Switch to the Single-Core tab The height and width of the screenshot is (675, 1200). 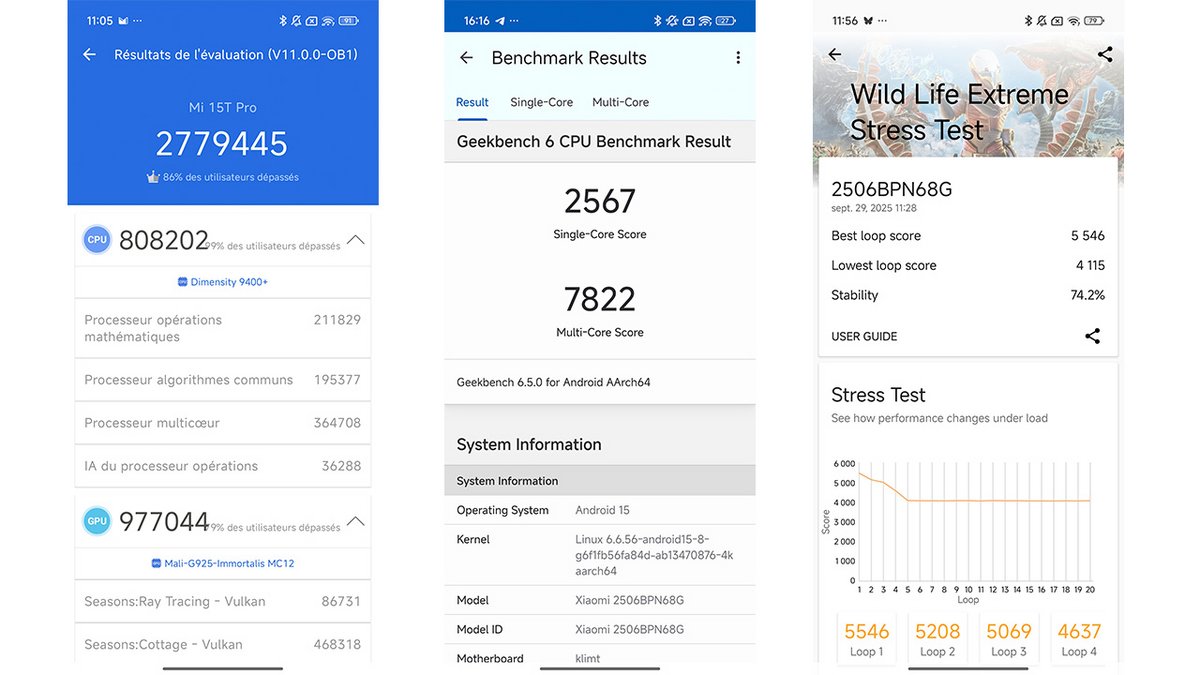tap(541, 102)
